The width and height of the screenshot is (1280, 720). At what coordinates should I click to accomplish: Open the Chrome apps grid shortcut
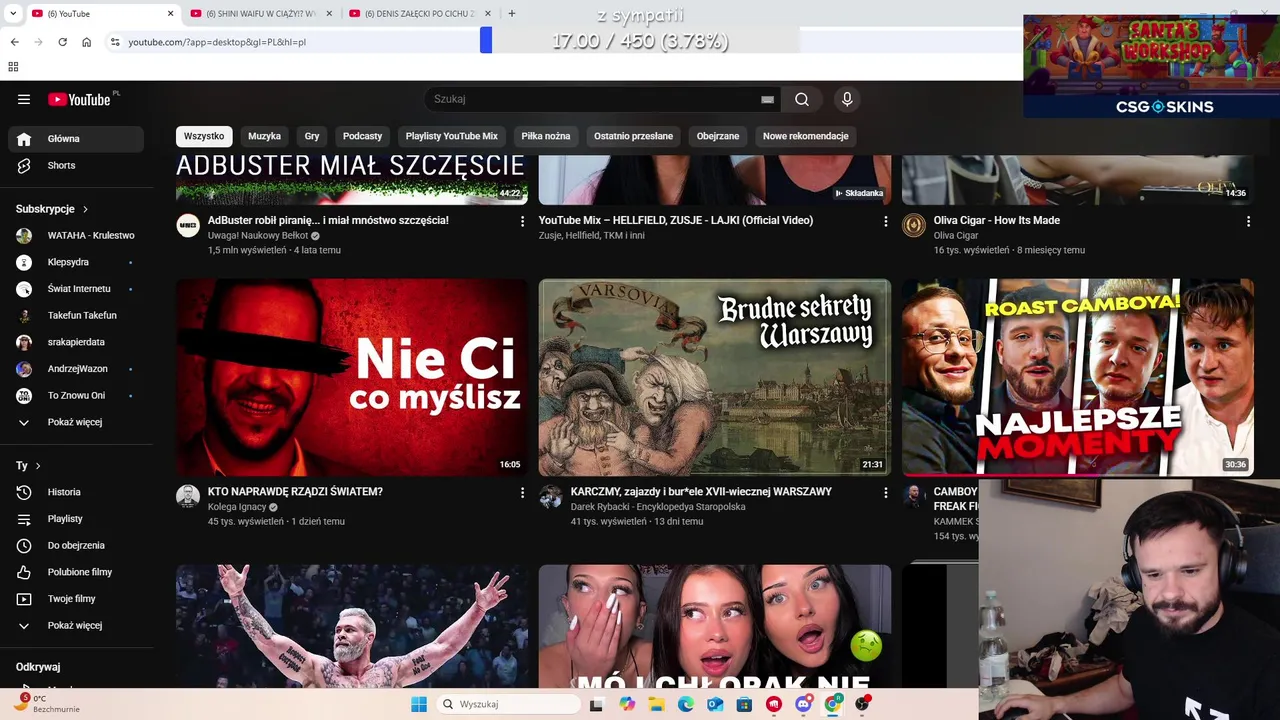pos(13,67)
